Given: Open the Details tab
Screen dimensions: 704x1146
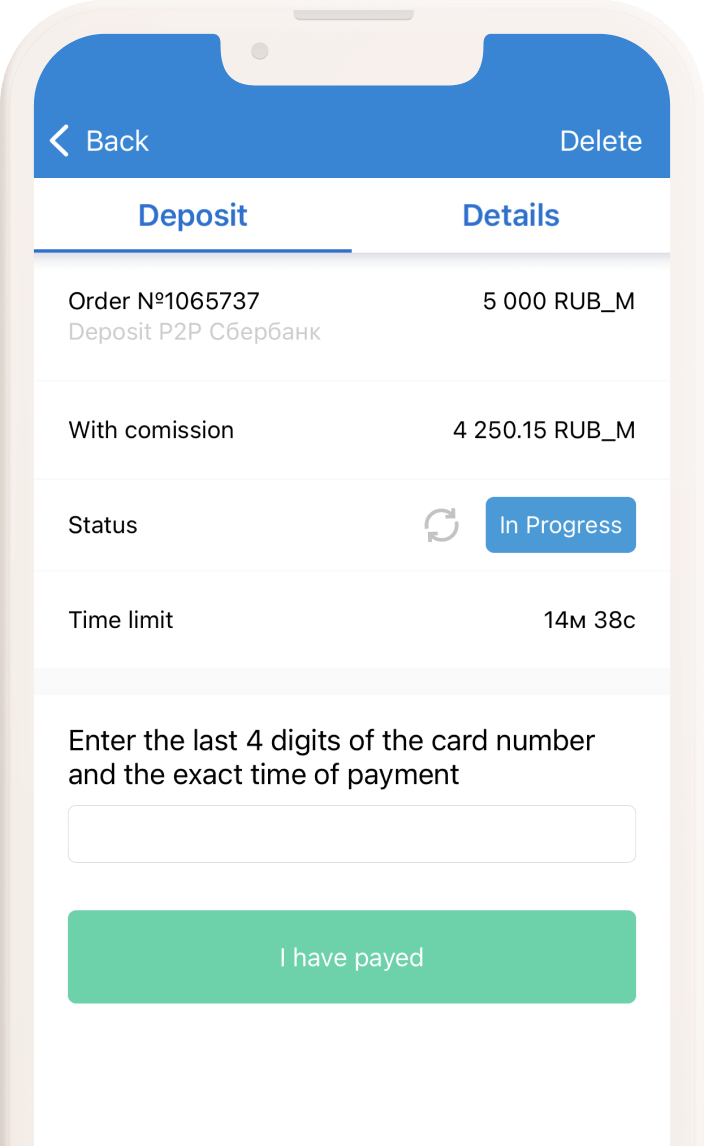Looking at the screenshot, I should pyautogui.click(x=511, y=215).
